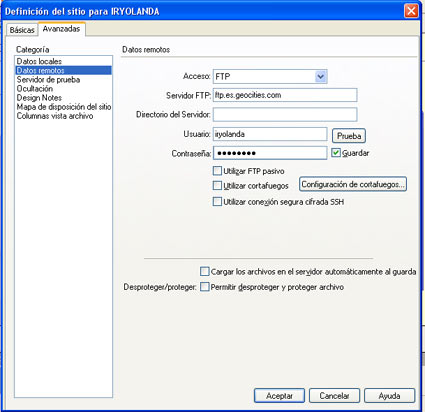The image size is (425, 412).
Task: Test connection with Prueba button
Action: click(x=349, y=136)
